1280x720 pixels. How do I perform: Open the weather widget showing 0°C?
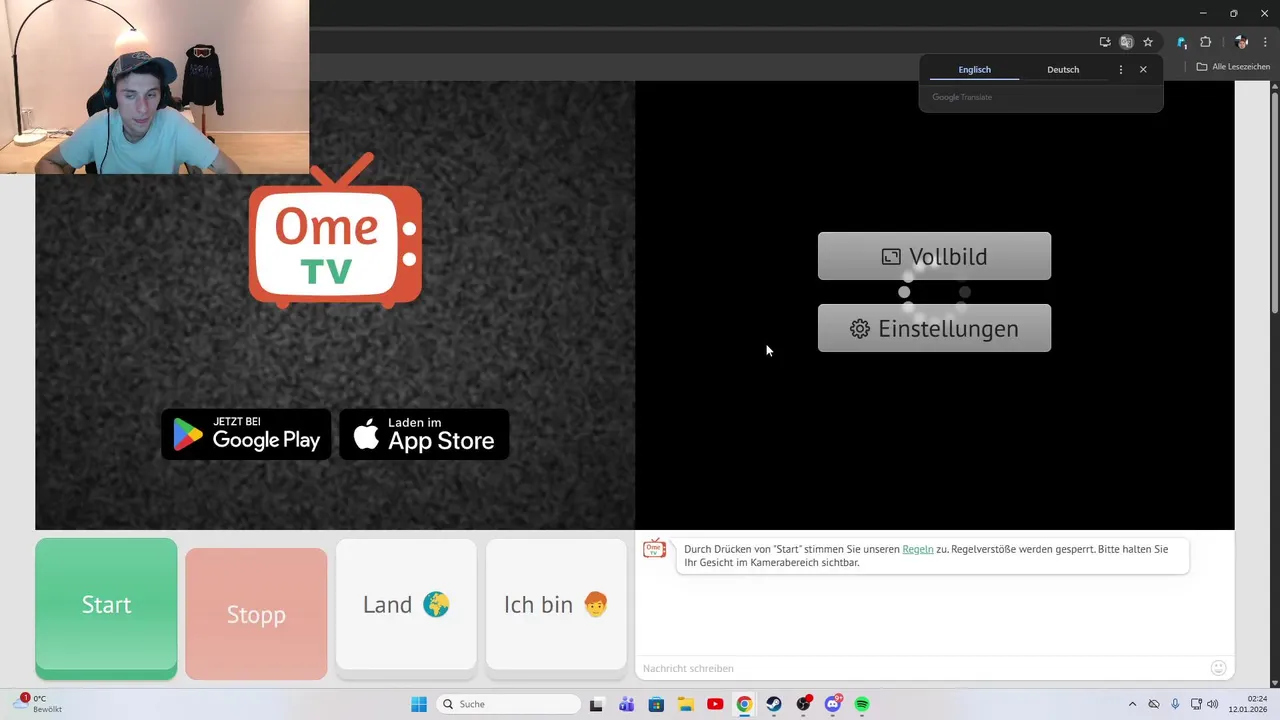tap(38, 704)
